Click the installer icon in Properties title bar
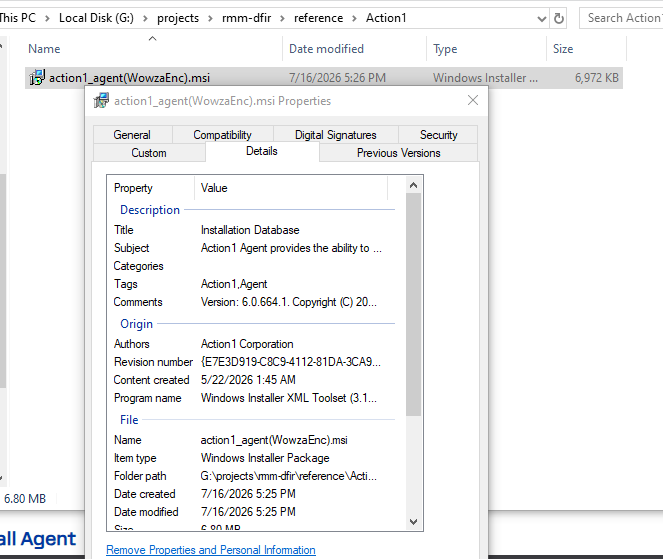Viewport: 663px width, 559px height. point(101,101)
